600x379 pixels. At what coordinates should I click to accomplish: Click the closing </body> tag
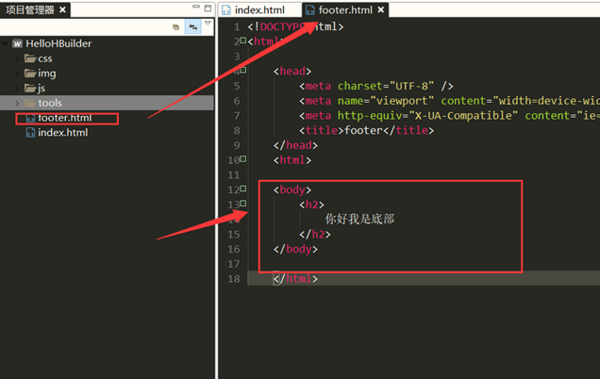coord(295,249)
